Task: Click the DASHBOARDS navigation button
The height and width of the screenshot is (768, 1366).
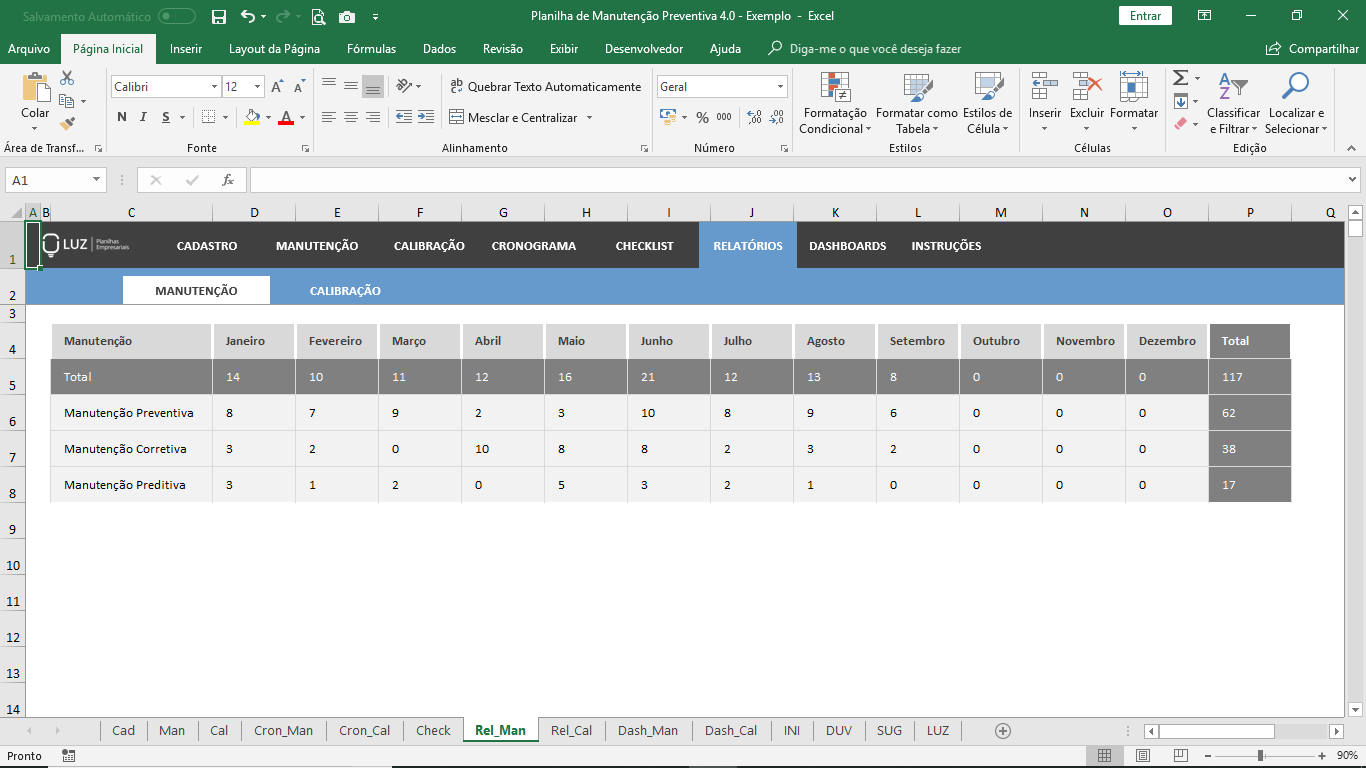Action: coord(847,246)
